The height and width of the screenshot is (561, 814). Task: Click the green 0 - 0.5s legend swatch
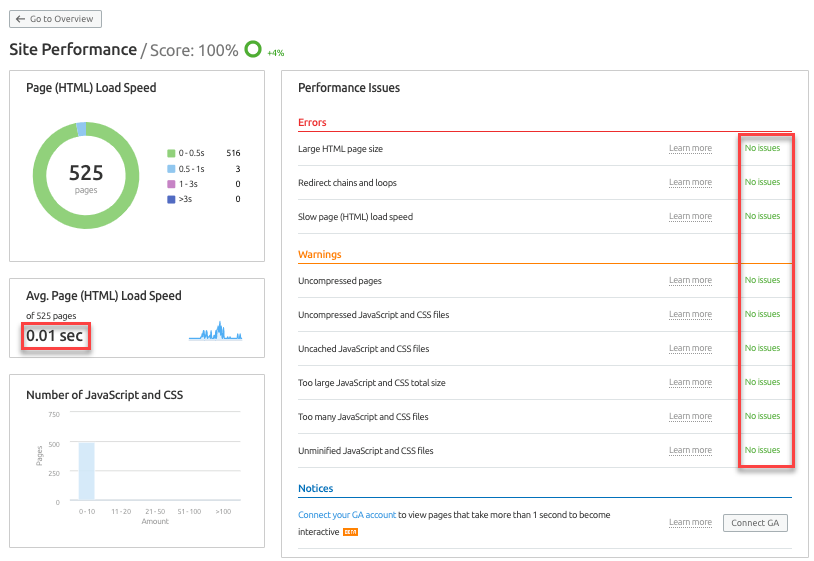tap(171, 153)
